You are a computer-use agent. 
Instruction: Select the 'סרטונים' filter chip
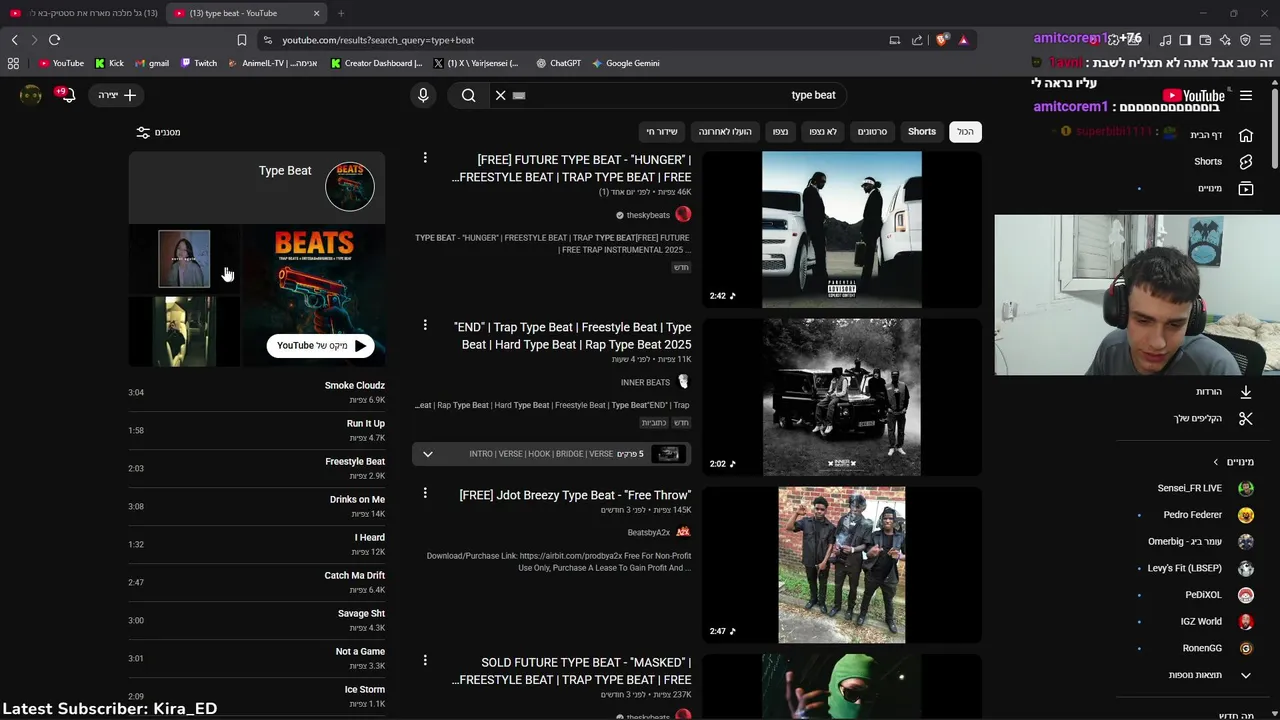tap(872, 132)
